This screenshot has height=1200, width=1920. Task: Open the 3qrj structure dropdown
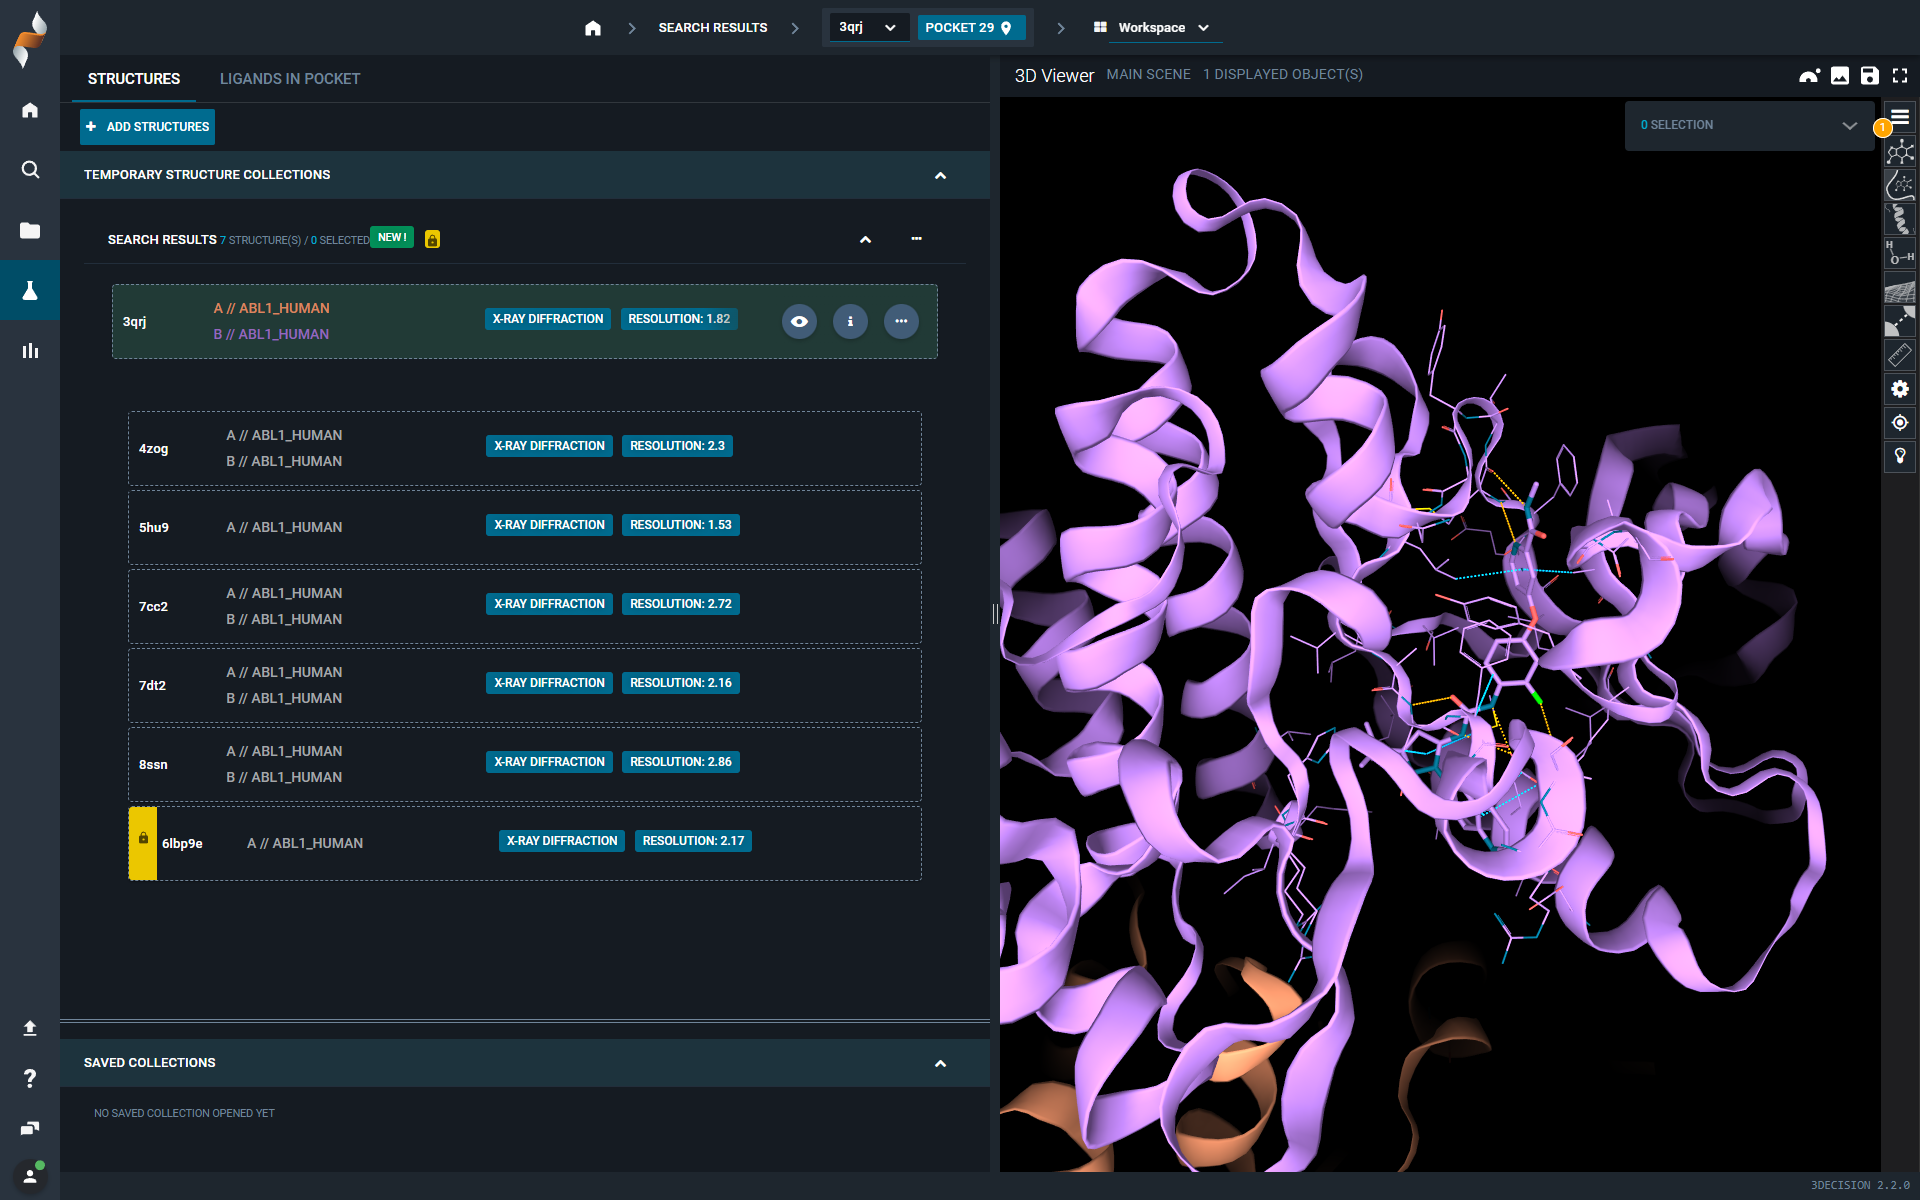[868, 27]
